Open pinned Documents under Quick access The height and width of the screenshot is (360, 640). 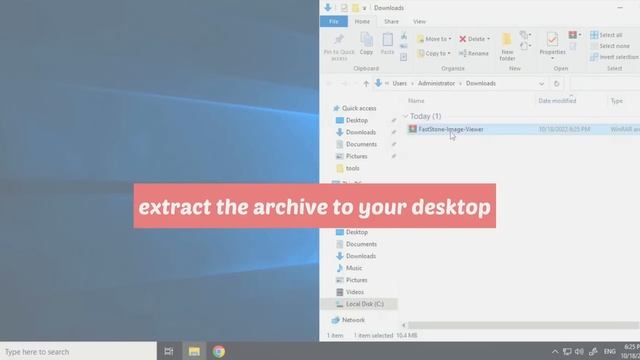click(x=356, y=144)
